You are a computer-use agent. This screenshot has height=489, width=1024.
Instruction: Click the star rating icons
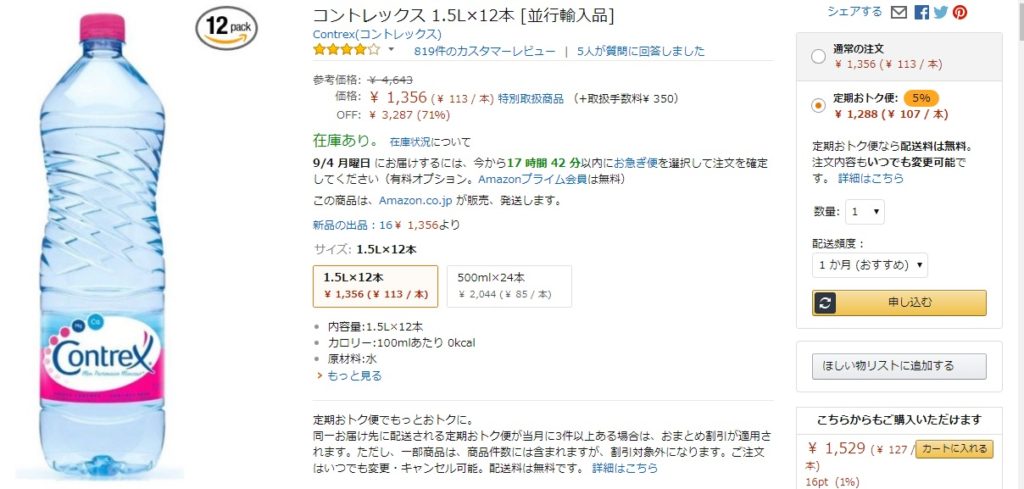click(x=346, y=50)
